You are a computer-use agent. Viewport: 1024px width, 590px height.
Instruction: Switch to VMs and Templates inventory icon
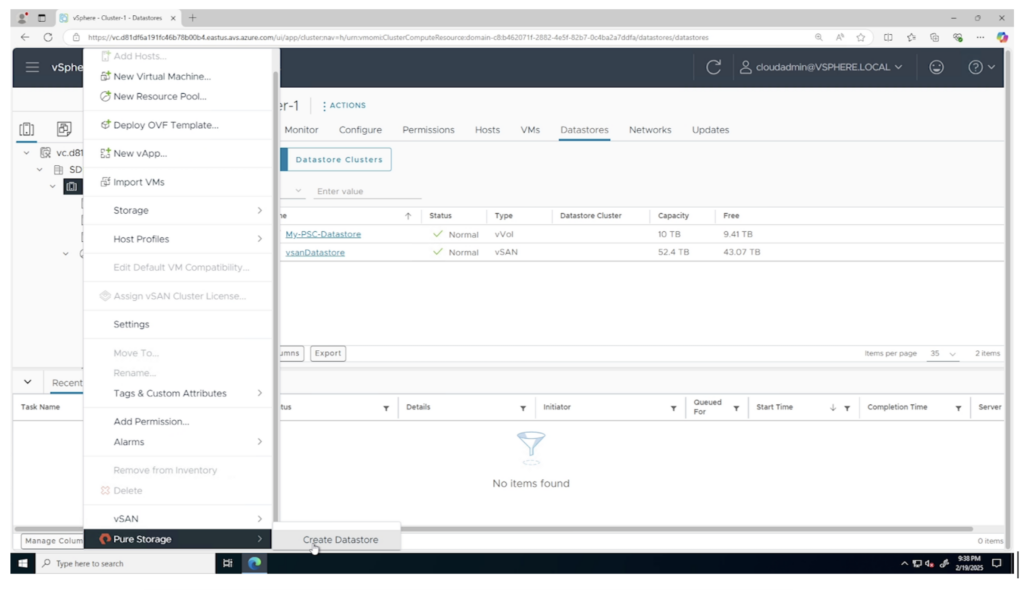[63, 129]
